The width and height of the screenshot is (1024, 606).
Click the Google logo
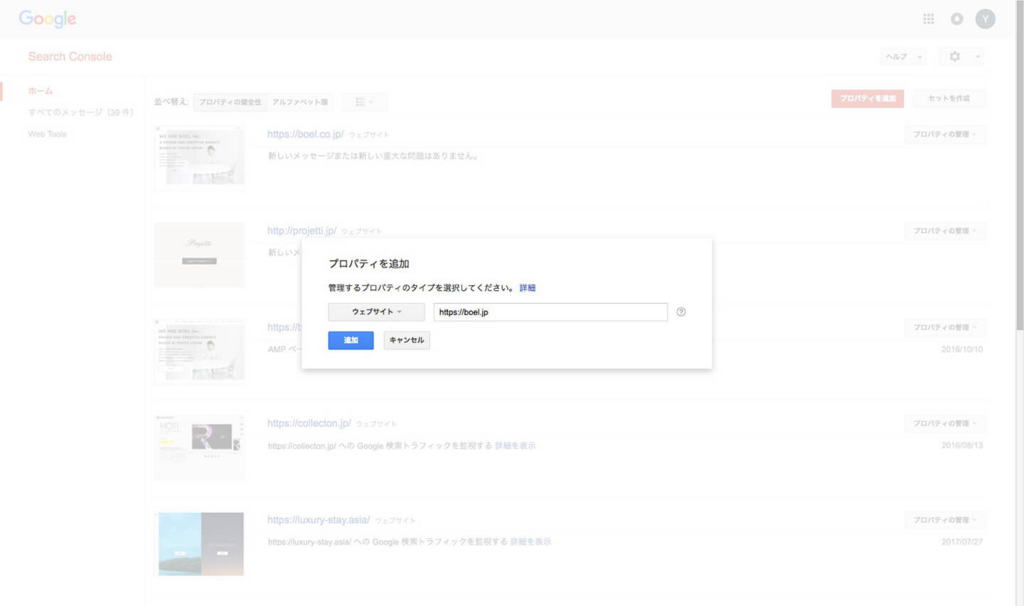click(x=48, y=19)
